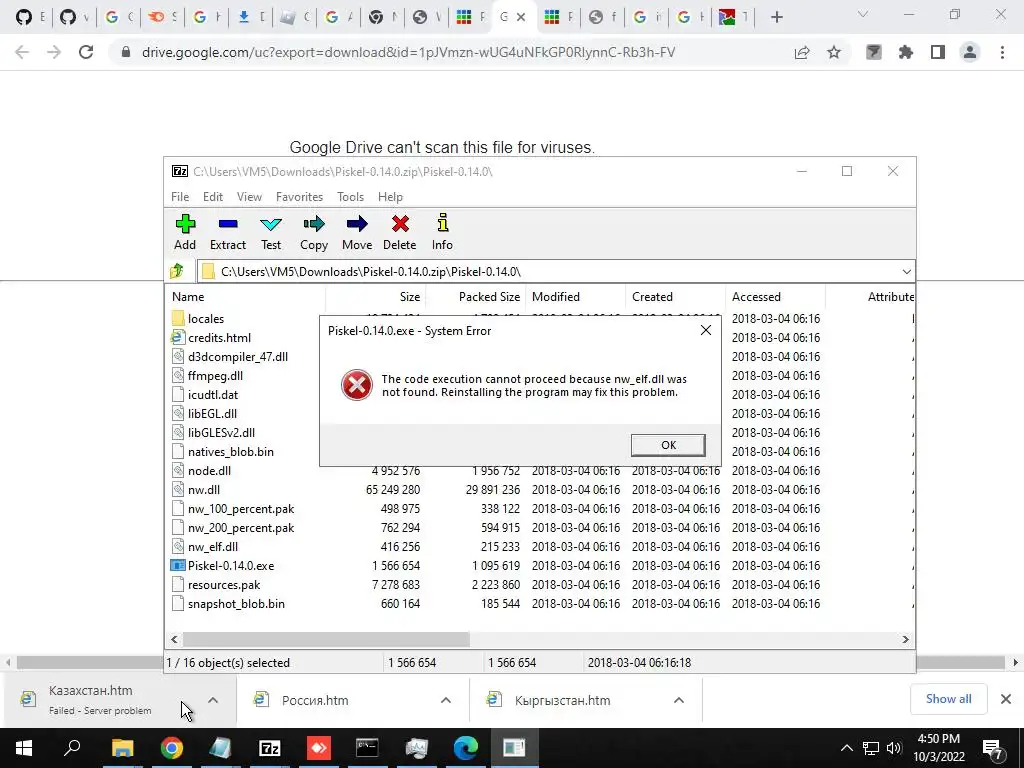Open Chrome three-dot menu

(x=1002, y=52)
